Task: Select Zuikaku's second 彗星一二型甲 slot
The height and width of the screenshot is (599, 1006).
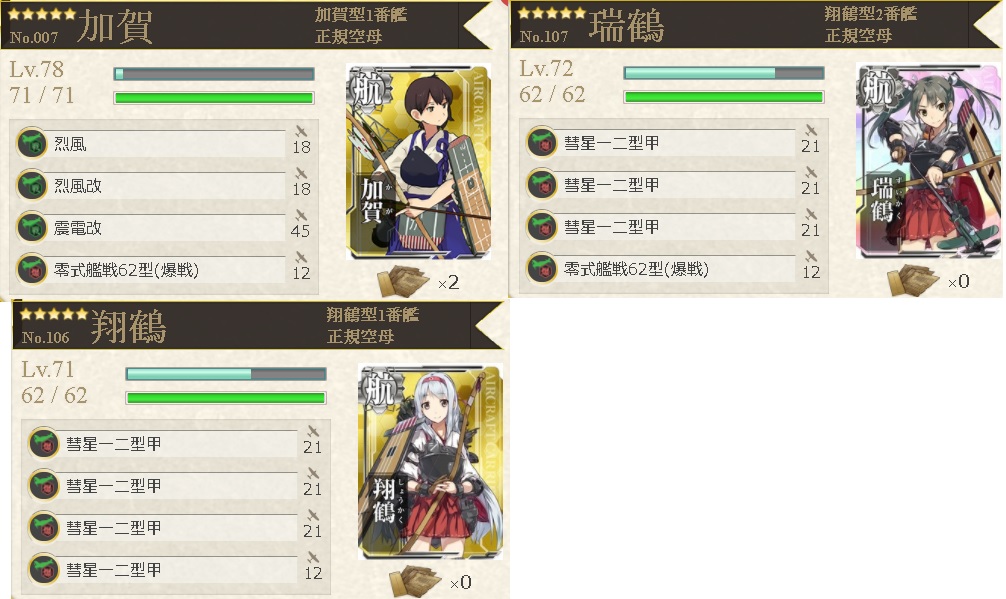Action: pos(674,185)
